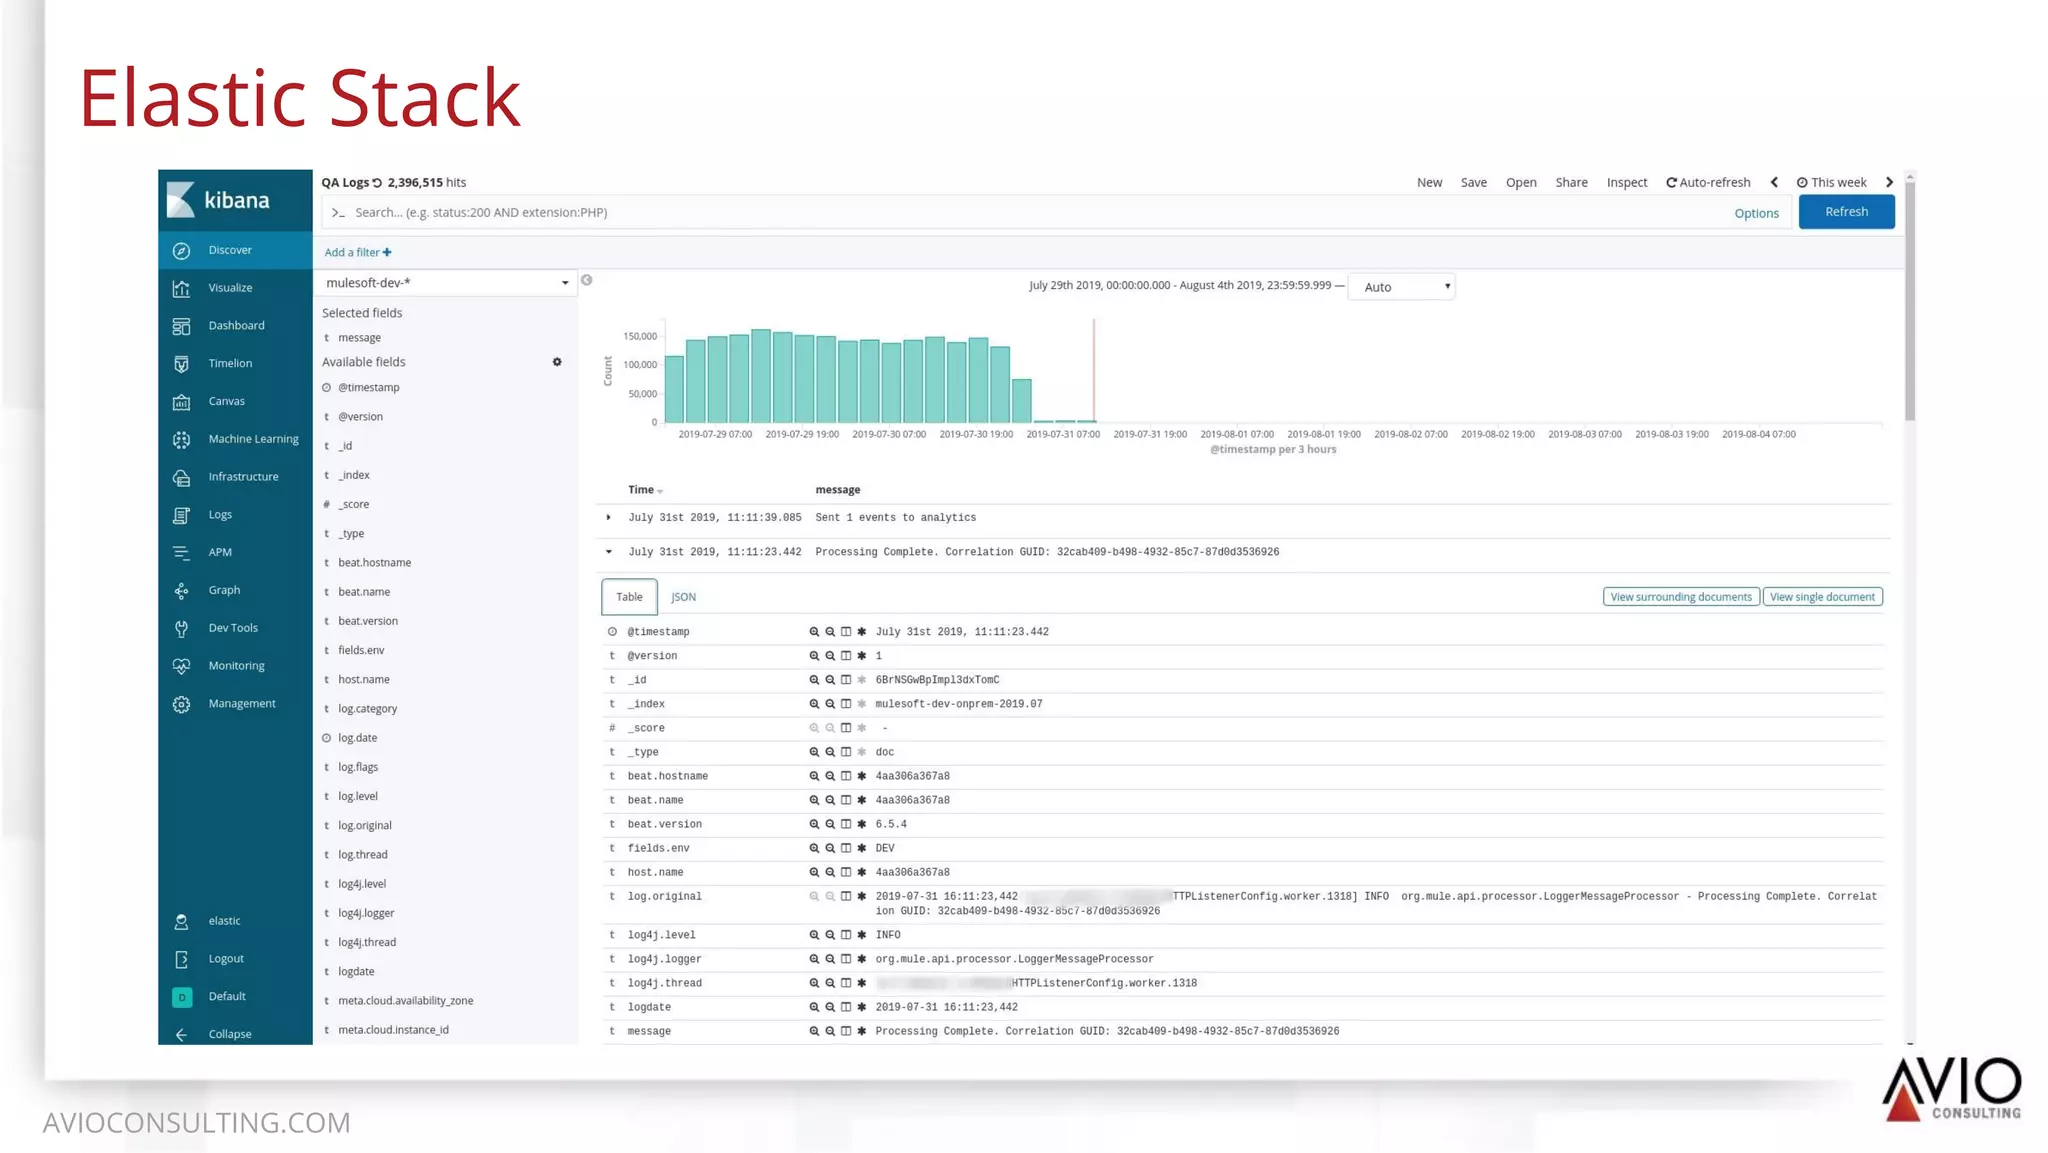Click the Kibana logo
The height and width of the screenshot is (1153, 2048).
(219, 200)
